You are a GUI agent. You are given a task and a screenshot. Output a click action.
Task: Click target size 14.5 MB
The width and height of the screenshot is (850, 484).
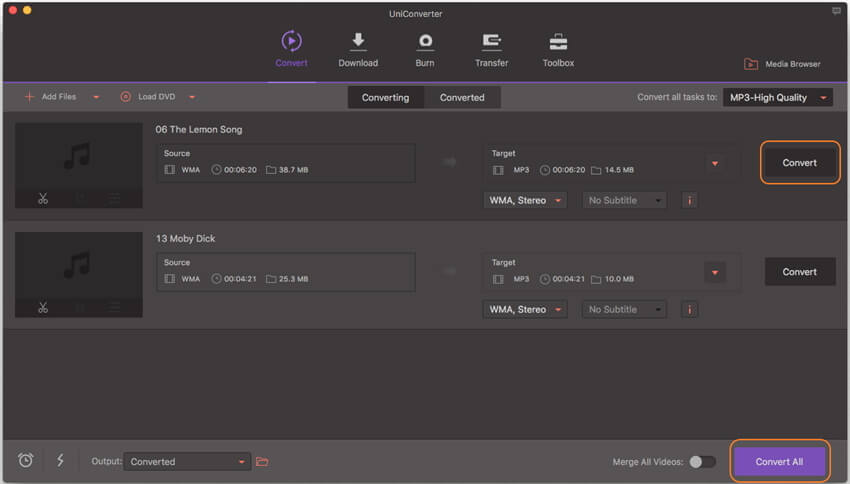coord(619,170)
